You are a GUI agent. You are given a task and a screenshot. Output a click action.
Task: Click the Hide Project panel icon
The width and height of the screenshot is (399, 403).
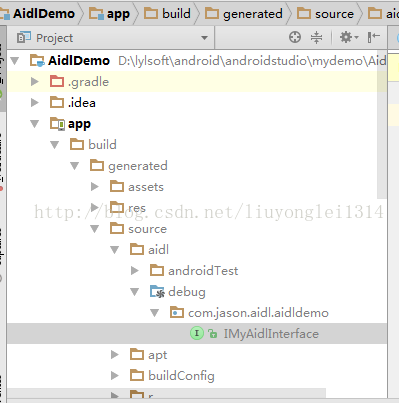coord(374,37)
